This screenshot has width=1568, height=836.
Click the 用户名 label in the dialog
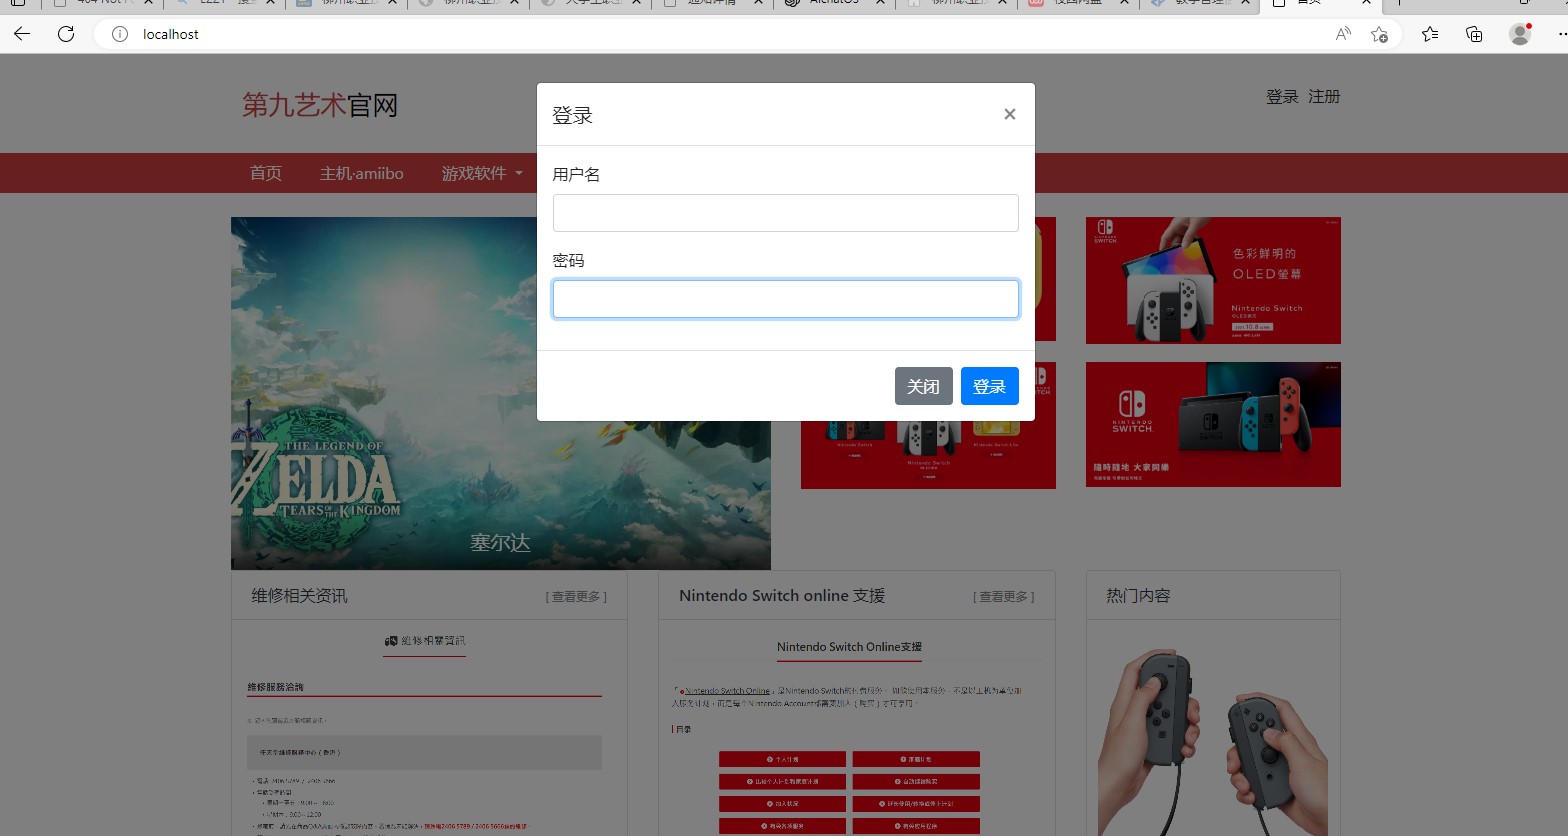[x=576, y=174]
